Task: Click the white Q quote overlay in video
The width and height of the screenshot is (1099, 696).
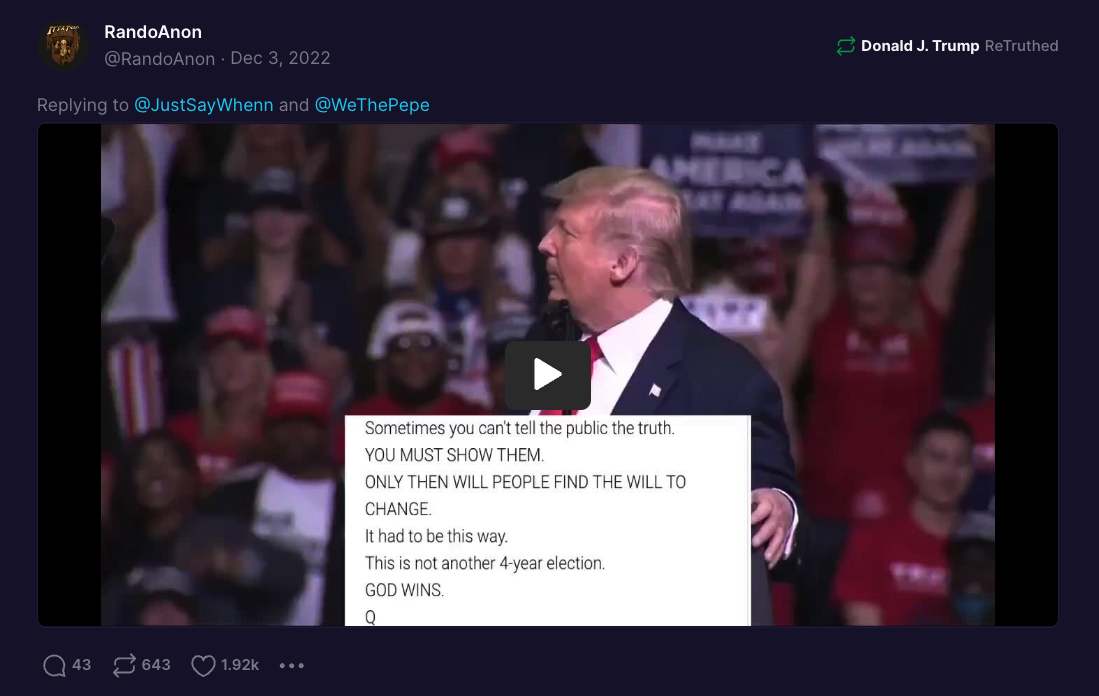Action: [x=547, y=521]
